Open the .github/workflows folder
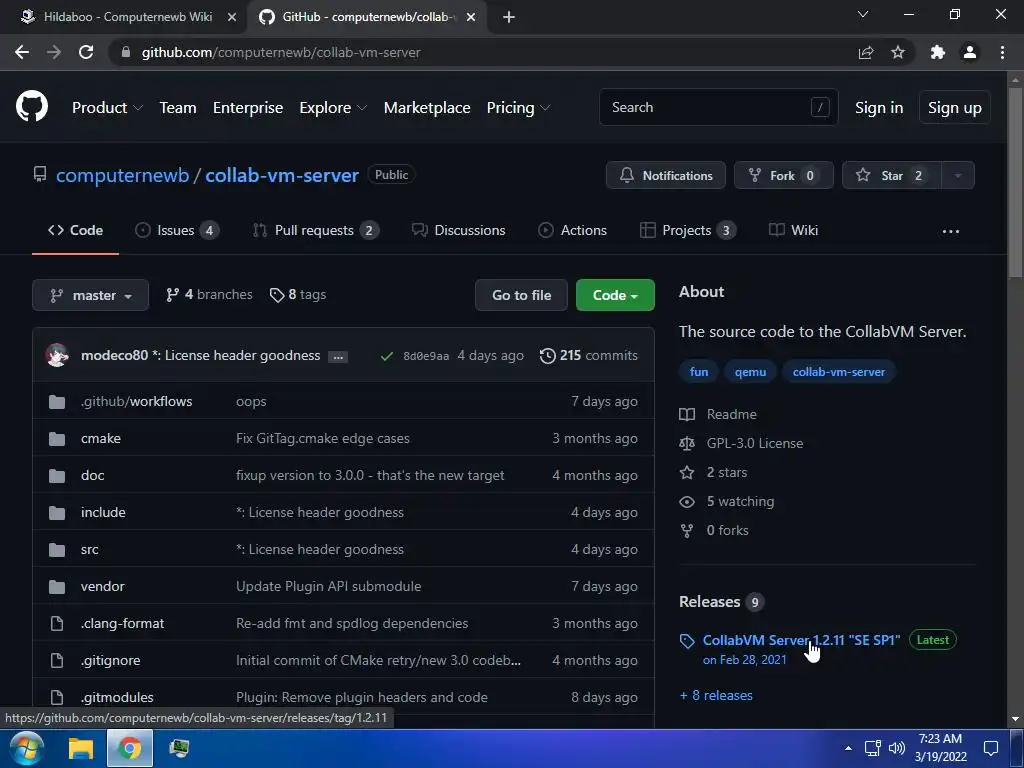1024x768 pixels. click(x=136, y=401)
